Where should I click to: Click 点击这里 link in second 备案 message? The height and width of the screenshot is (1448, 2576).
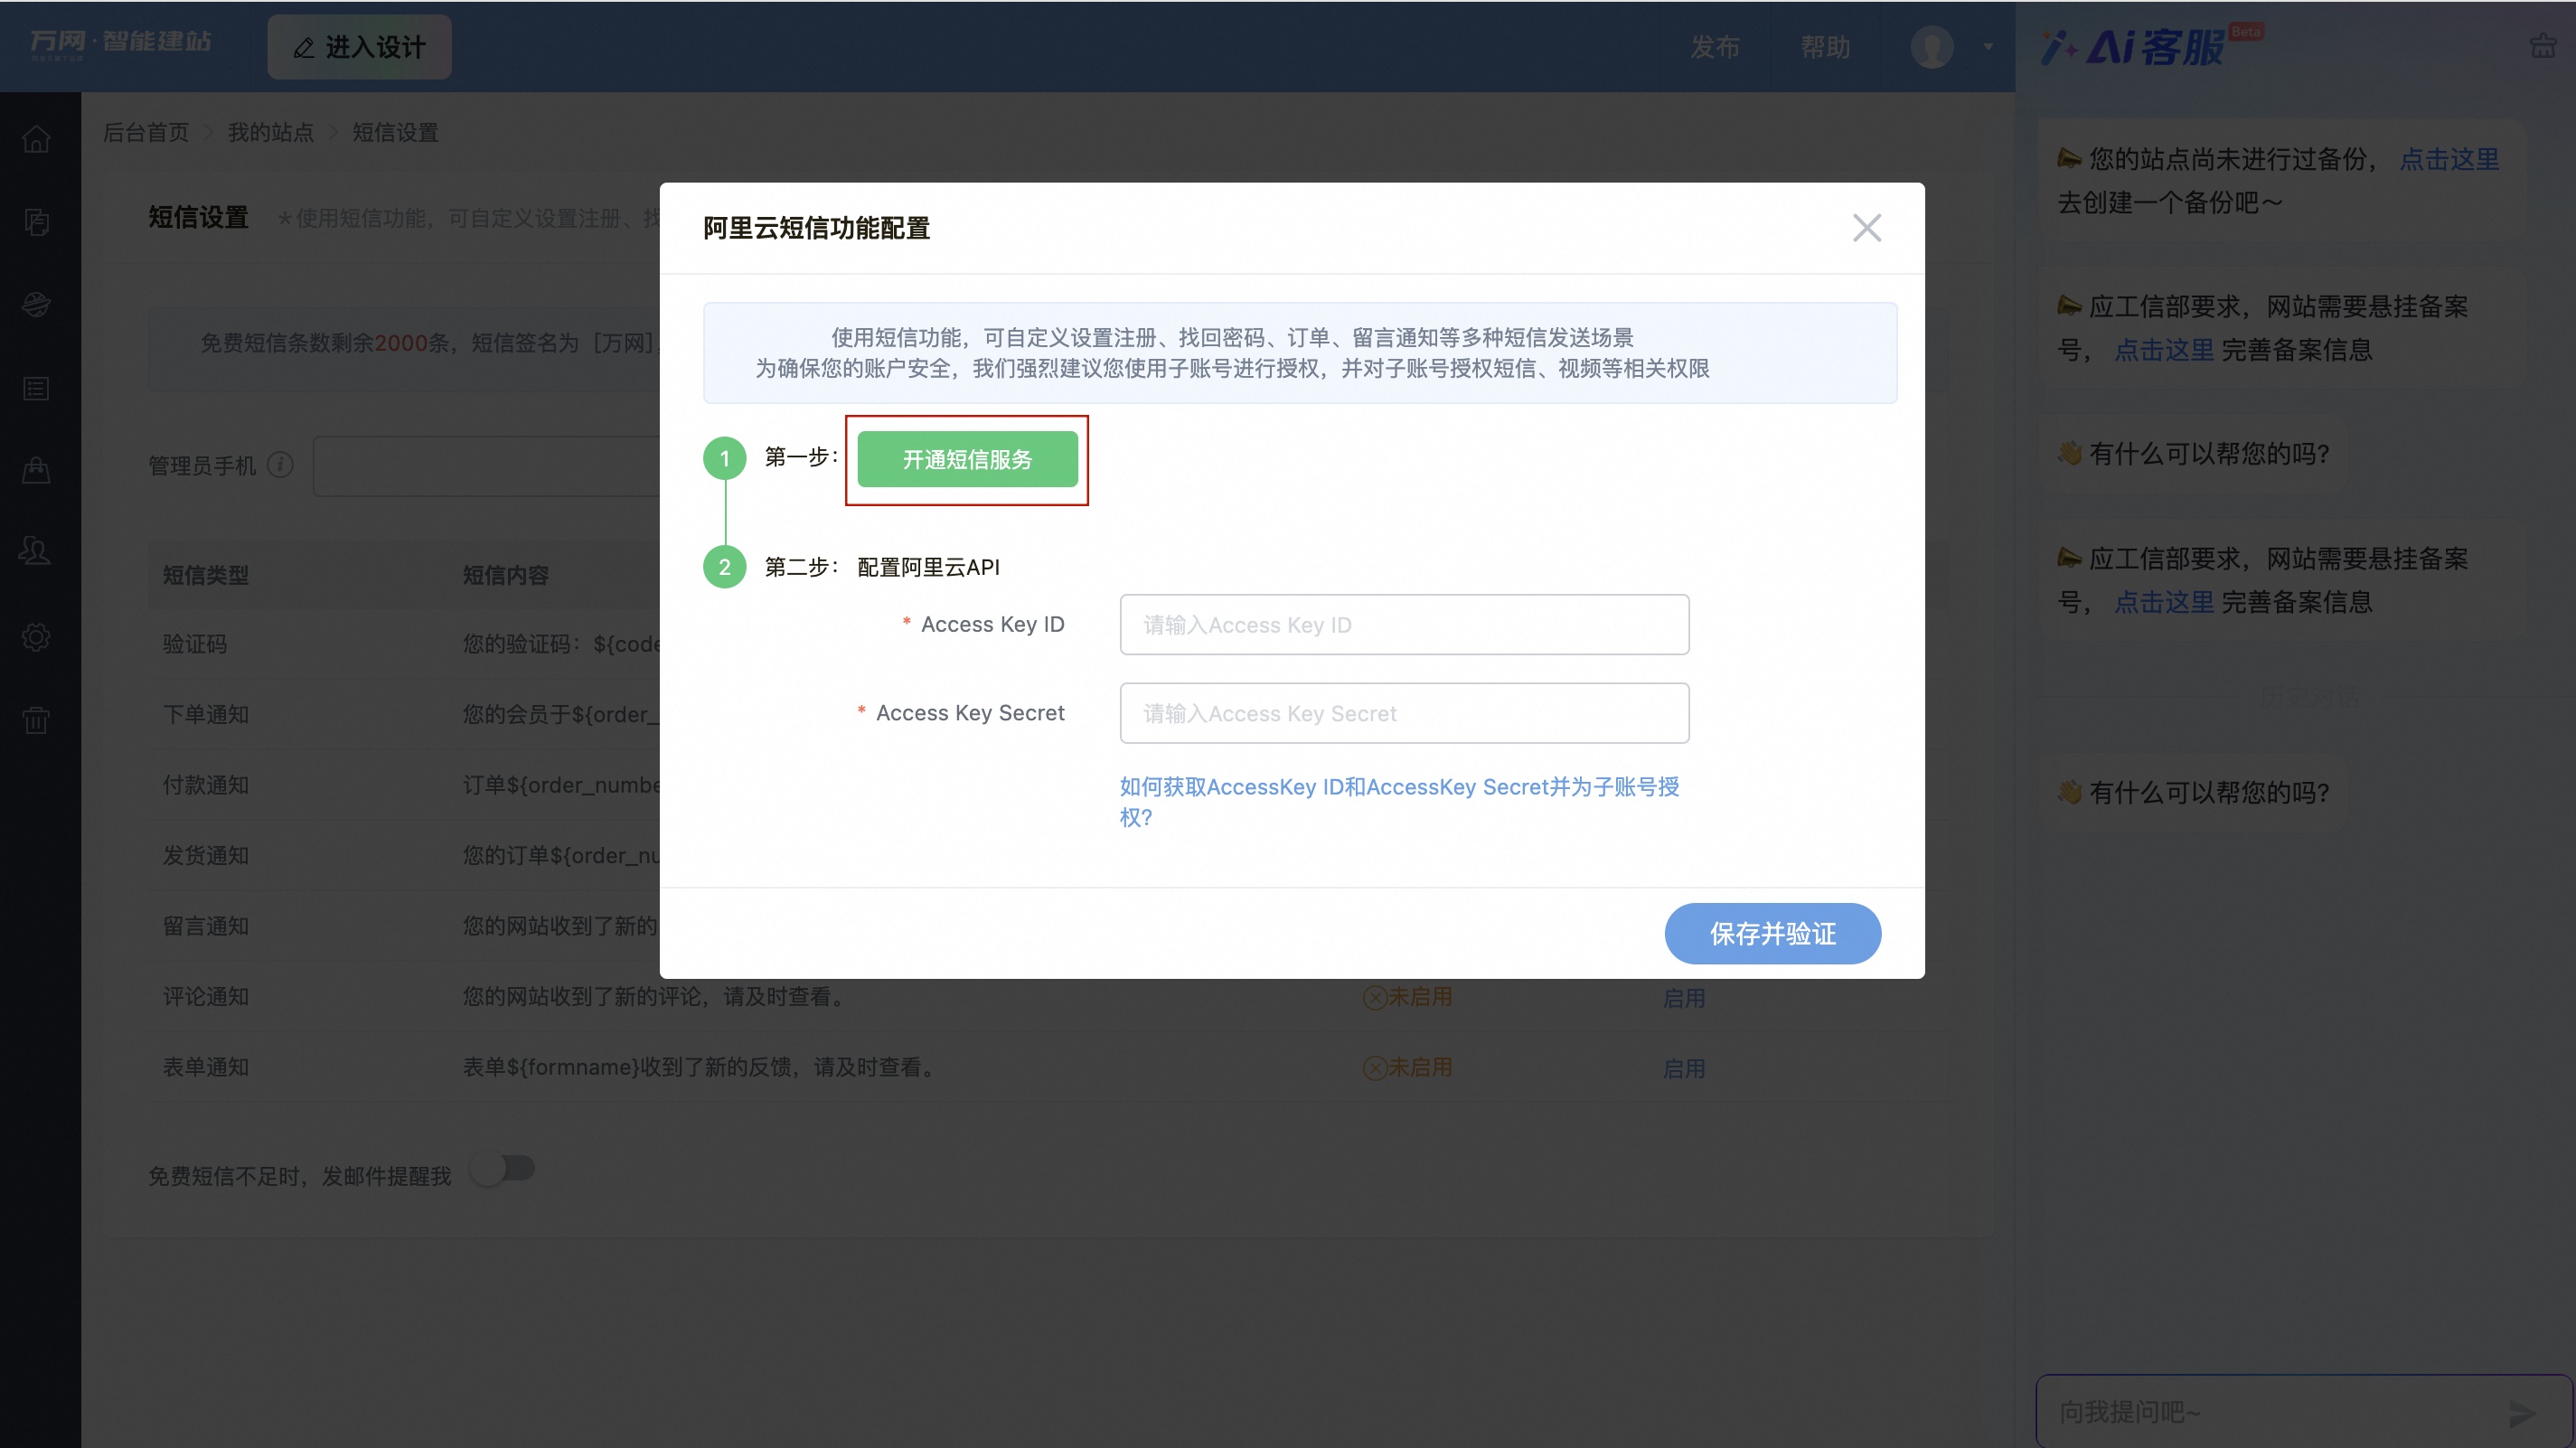(2164, 602)
